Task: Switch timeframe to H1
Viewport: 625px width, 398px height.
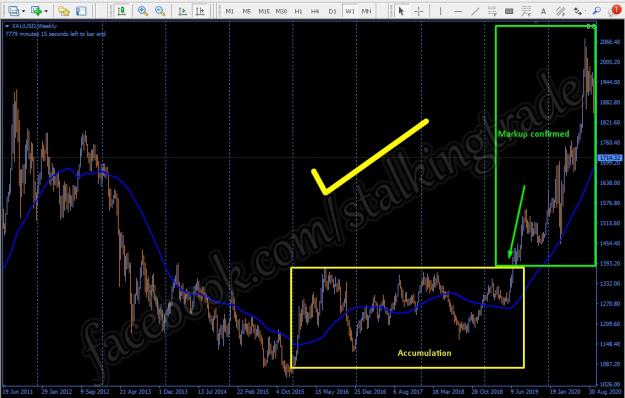Action: (298, 11)
